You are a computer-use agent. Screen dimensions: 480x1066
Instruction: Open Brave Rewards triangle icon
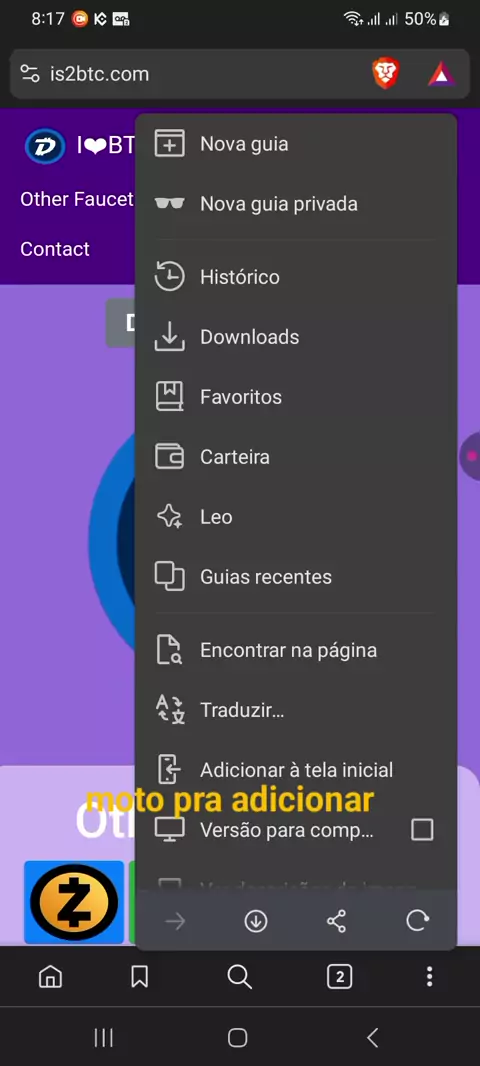tap(441, 74)
